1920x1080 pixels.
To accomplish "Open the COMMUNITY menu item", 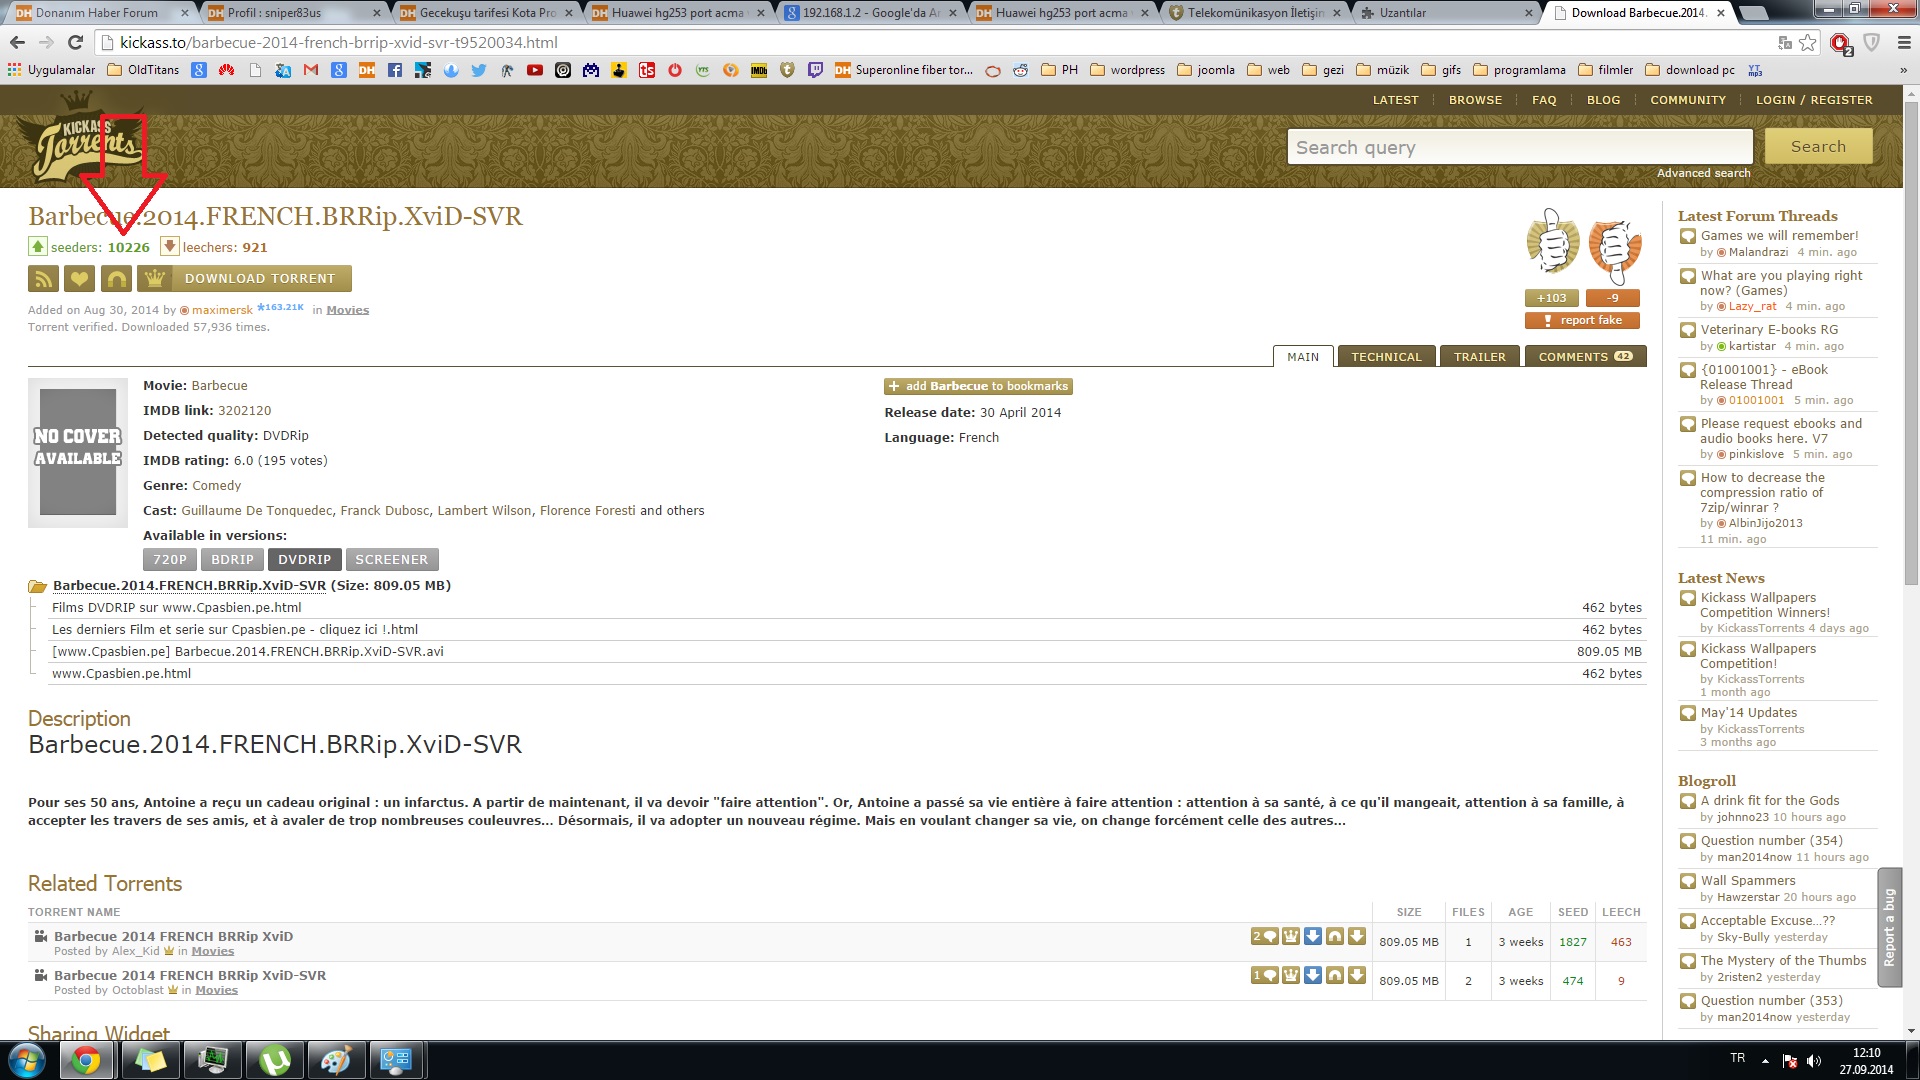I will click(1688, 100).
